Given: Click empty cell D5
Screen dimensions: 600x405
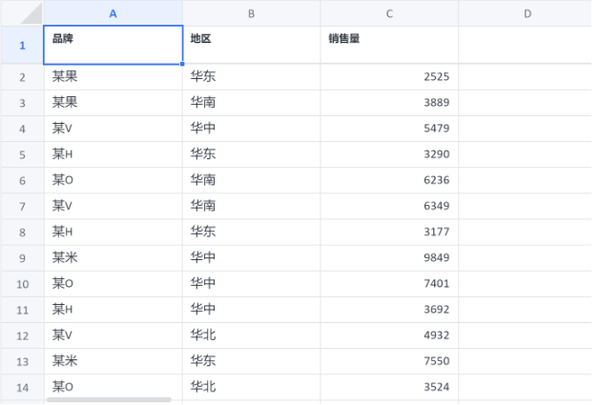Looking at the screenshot, I should [x=527, y=154].
